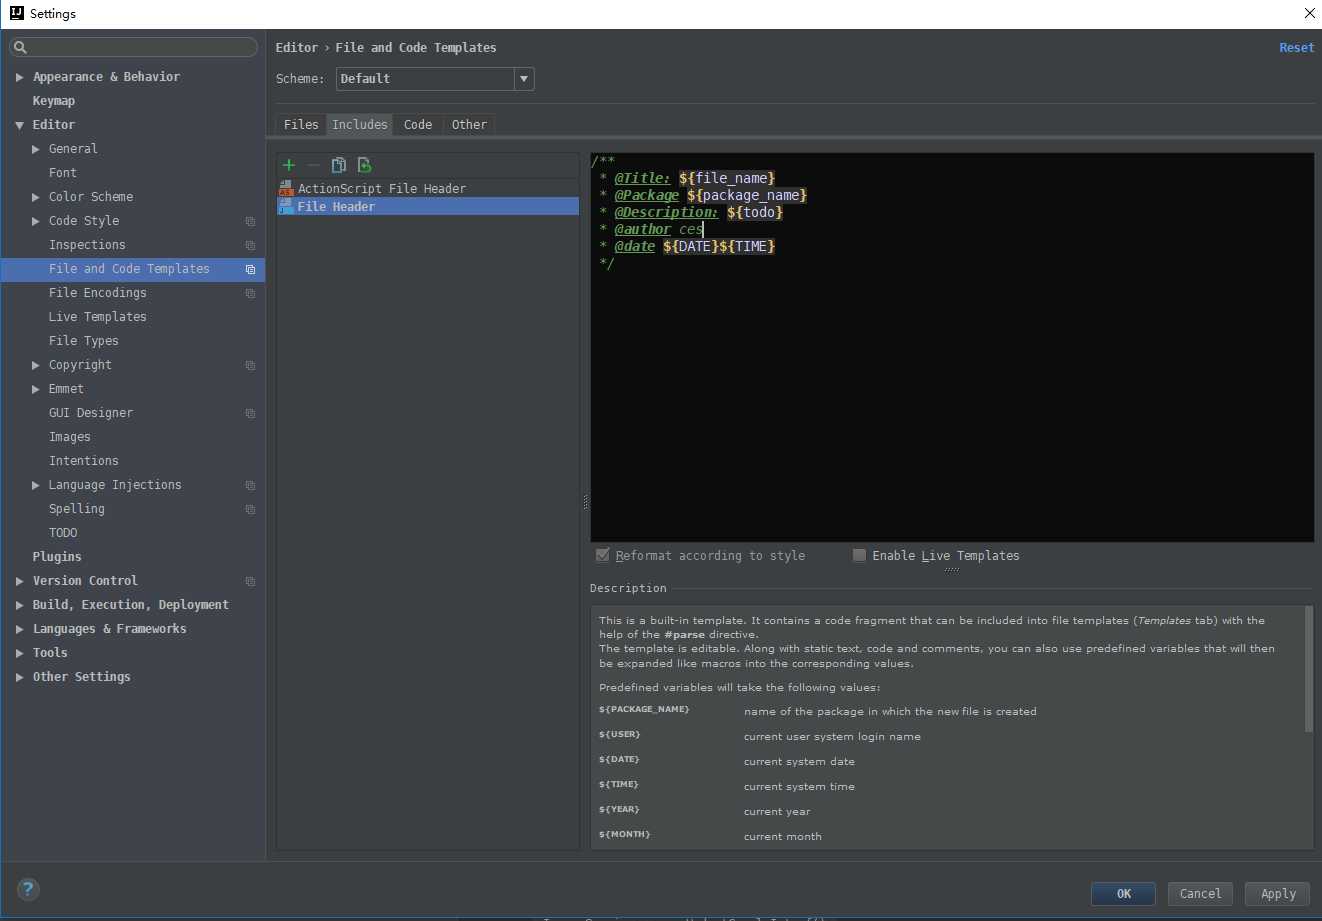
Task: Click project-level icon beside Inspections
Action: point(250,245)
